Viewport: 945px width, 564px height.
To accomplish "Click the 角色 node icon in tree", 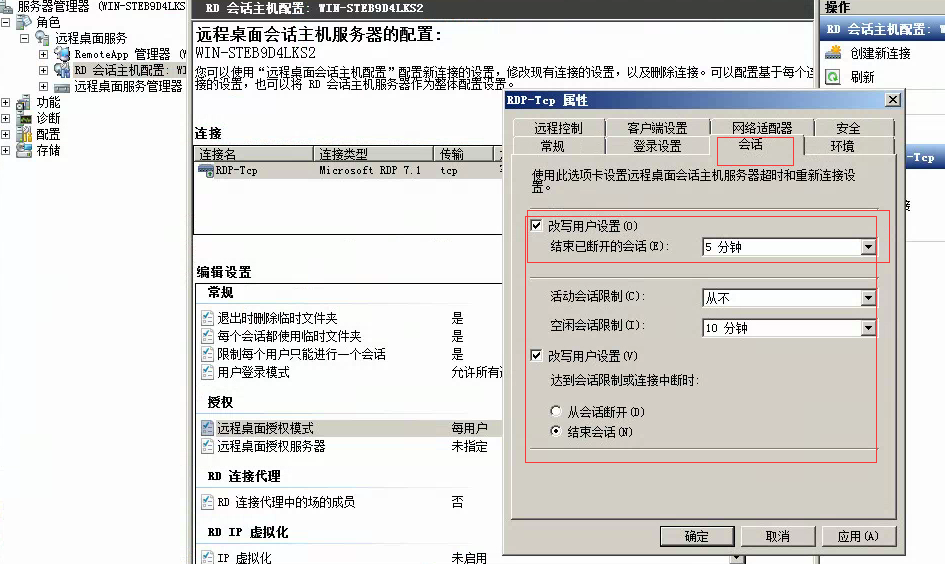I will point(24,22).
